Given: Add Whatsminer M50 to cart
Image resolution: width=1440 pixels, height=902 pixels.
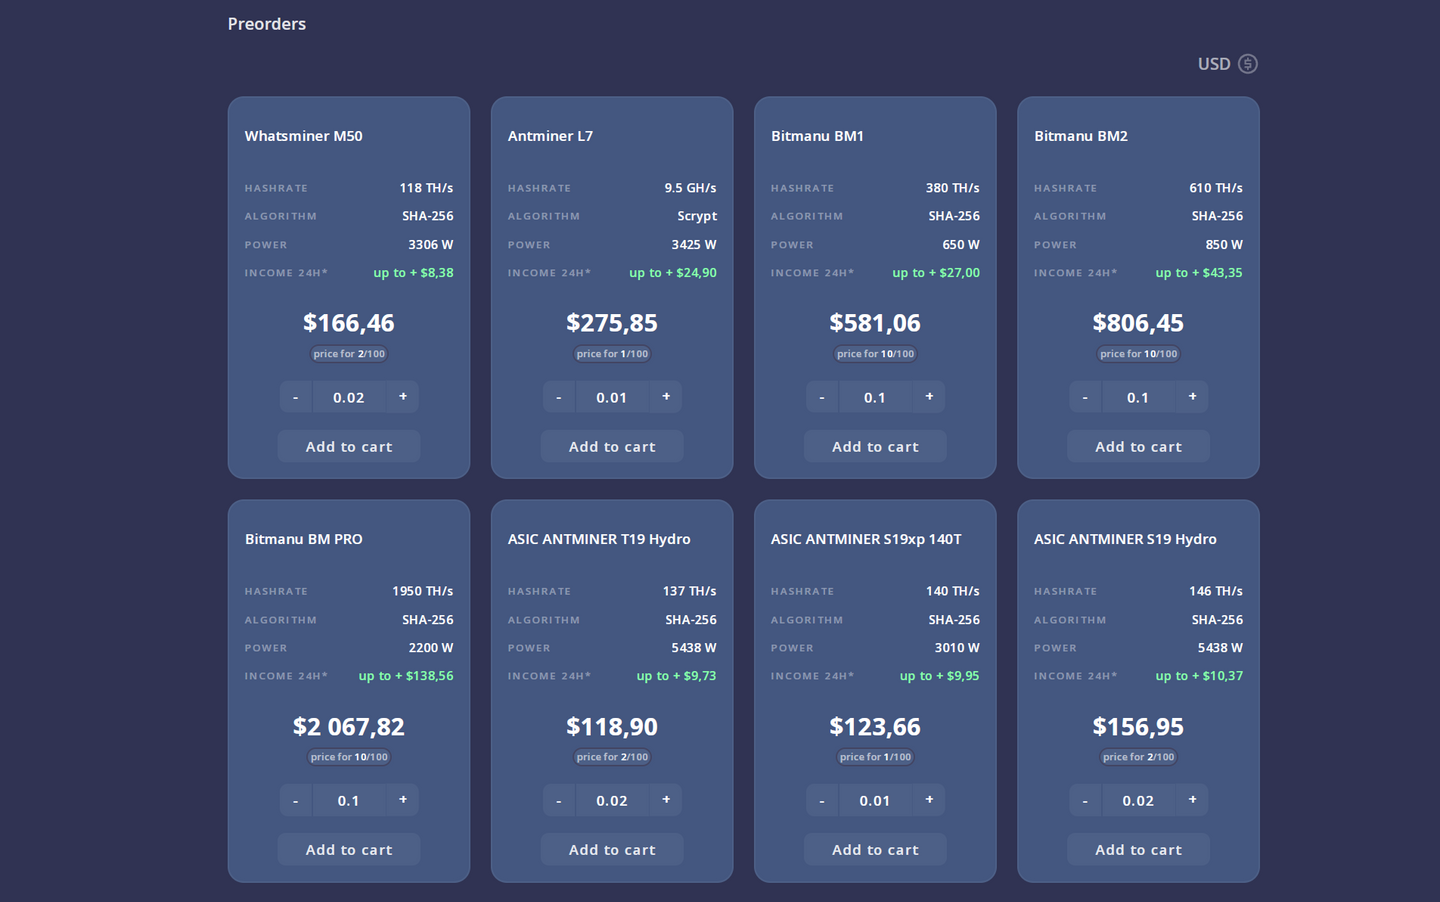Looking at the screenshot, I should click(x=349, y=447).
